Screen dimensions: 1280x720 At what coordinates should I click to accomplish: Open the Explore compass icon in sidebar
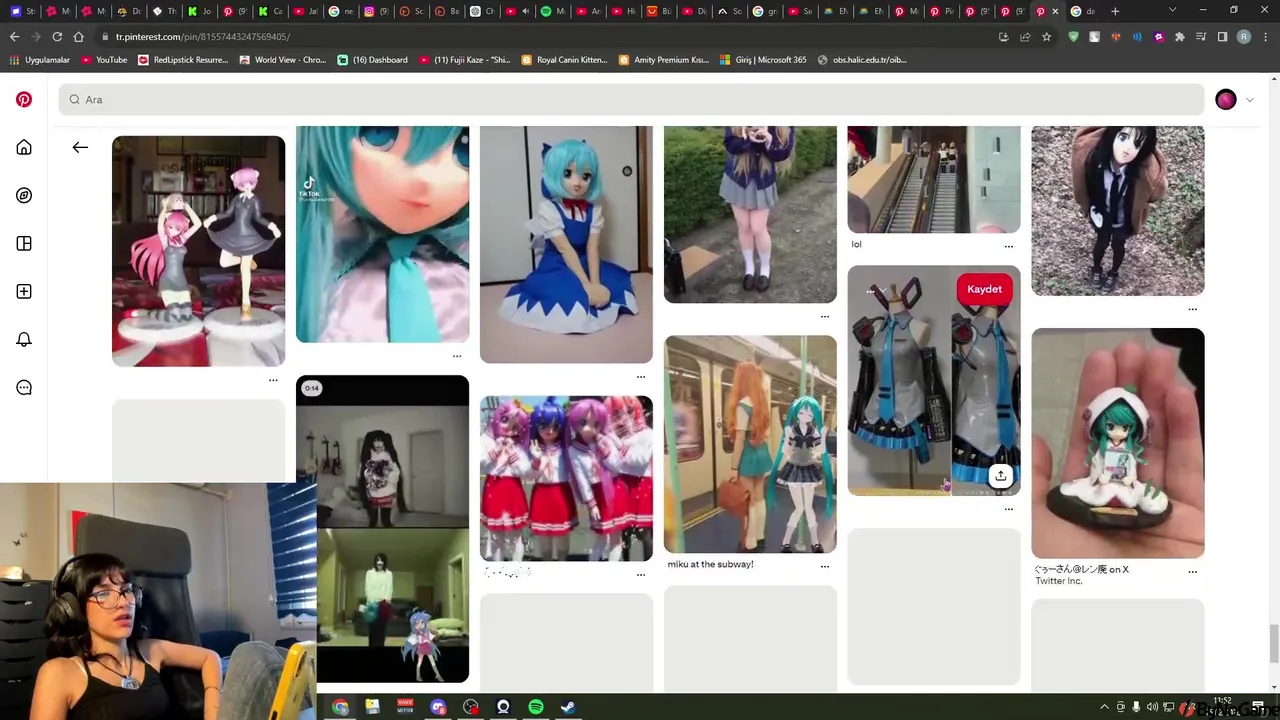[x=24, y=195]
